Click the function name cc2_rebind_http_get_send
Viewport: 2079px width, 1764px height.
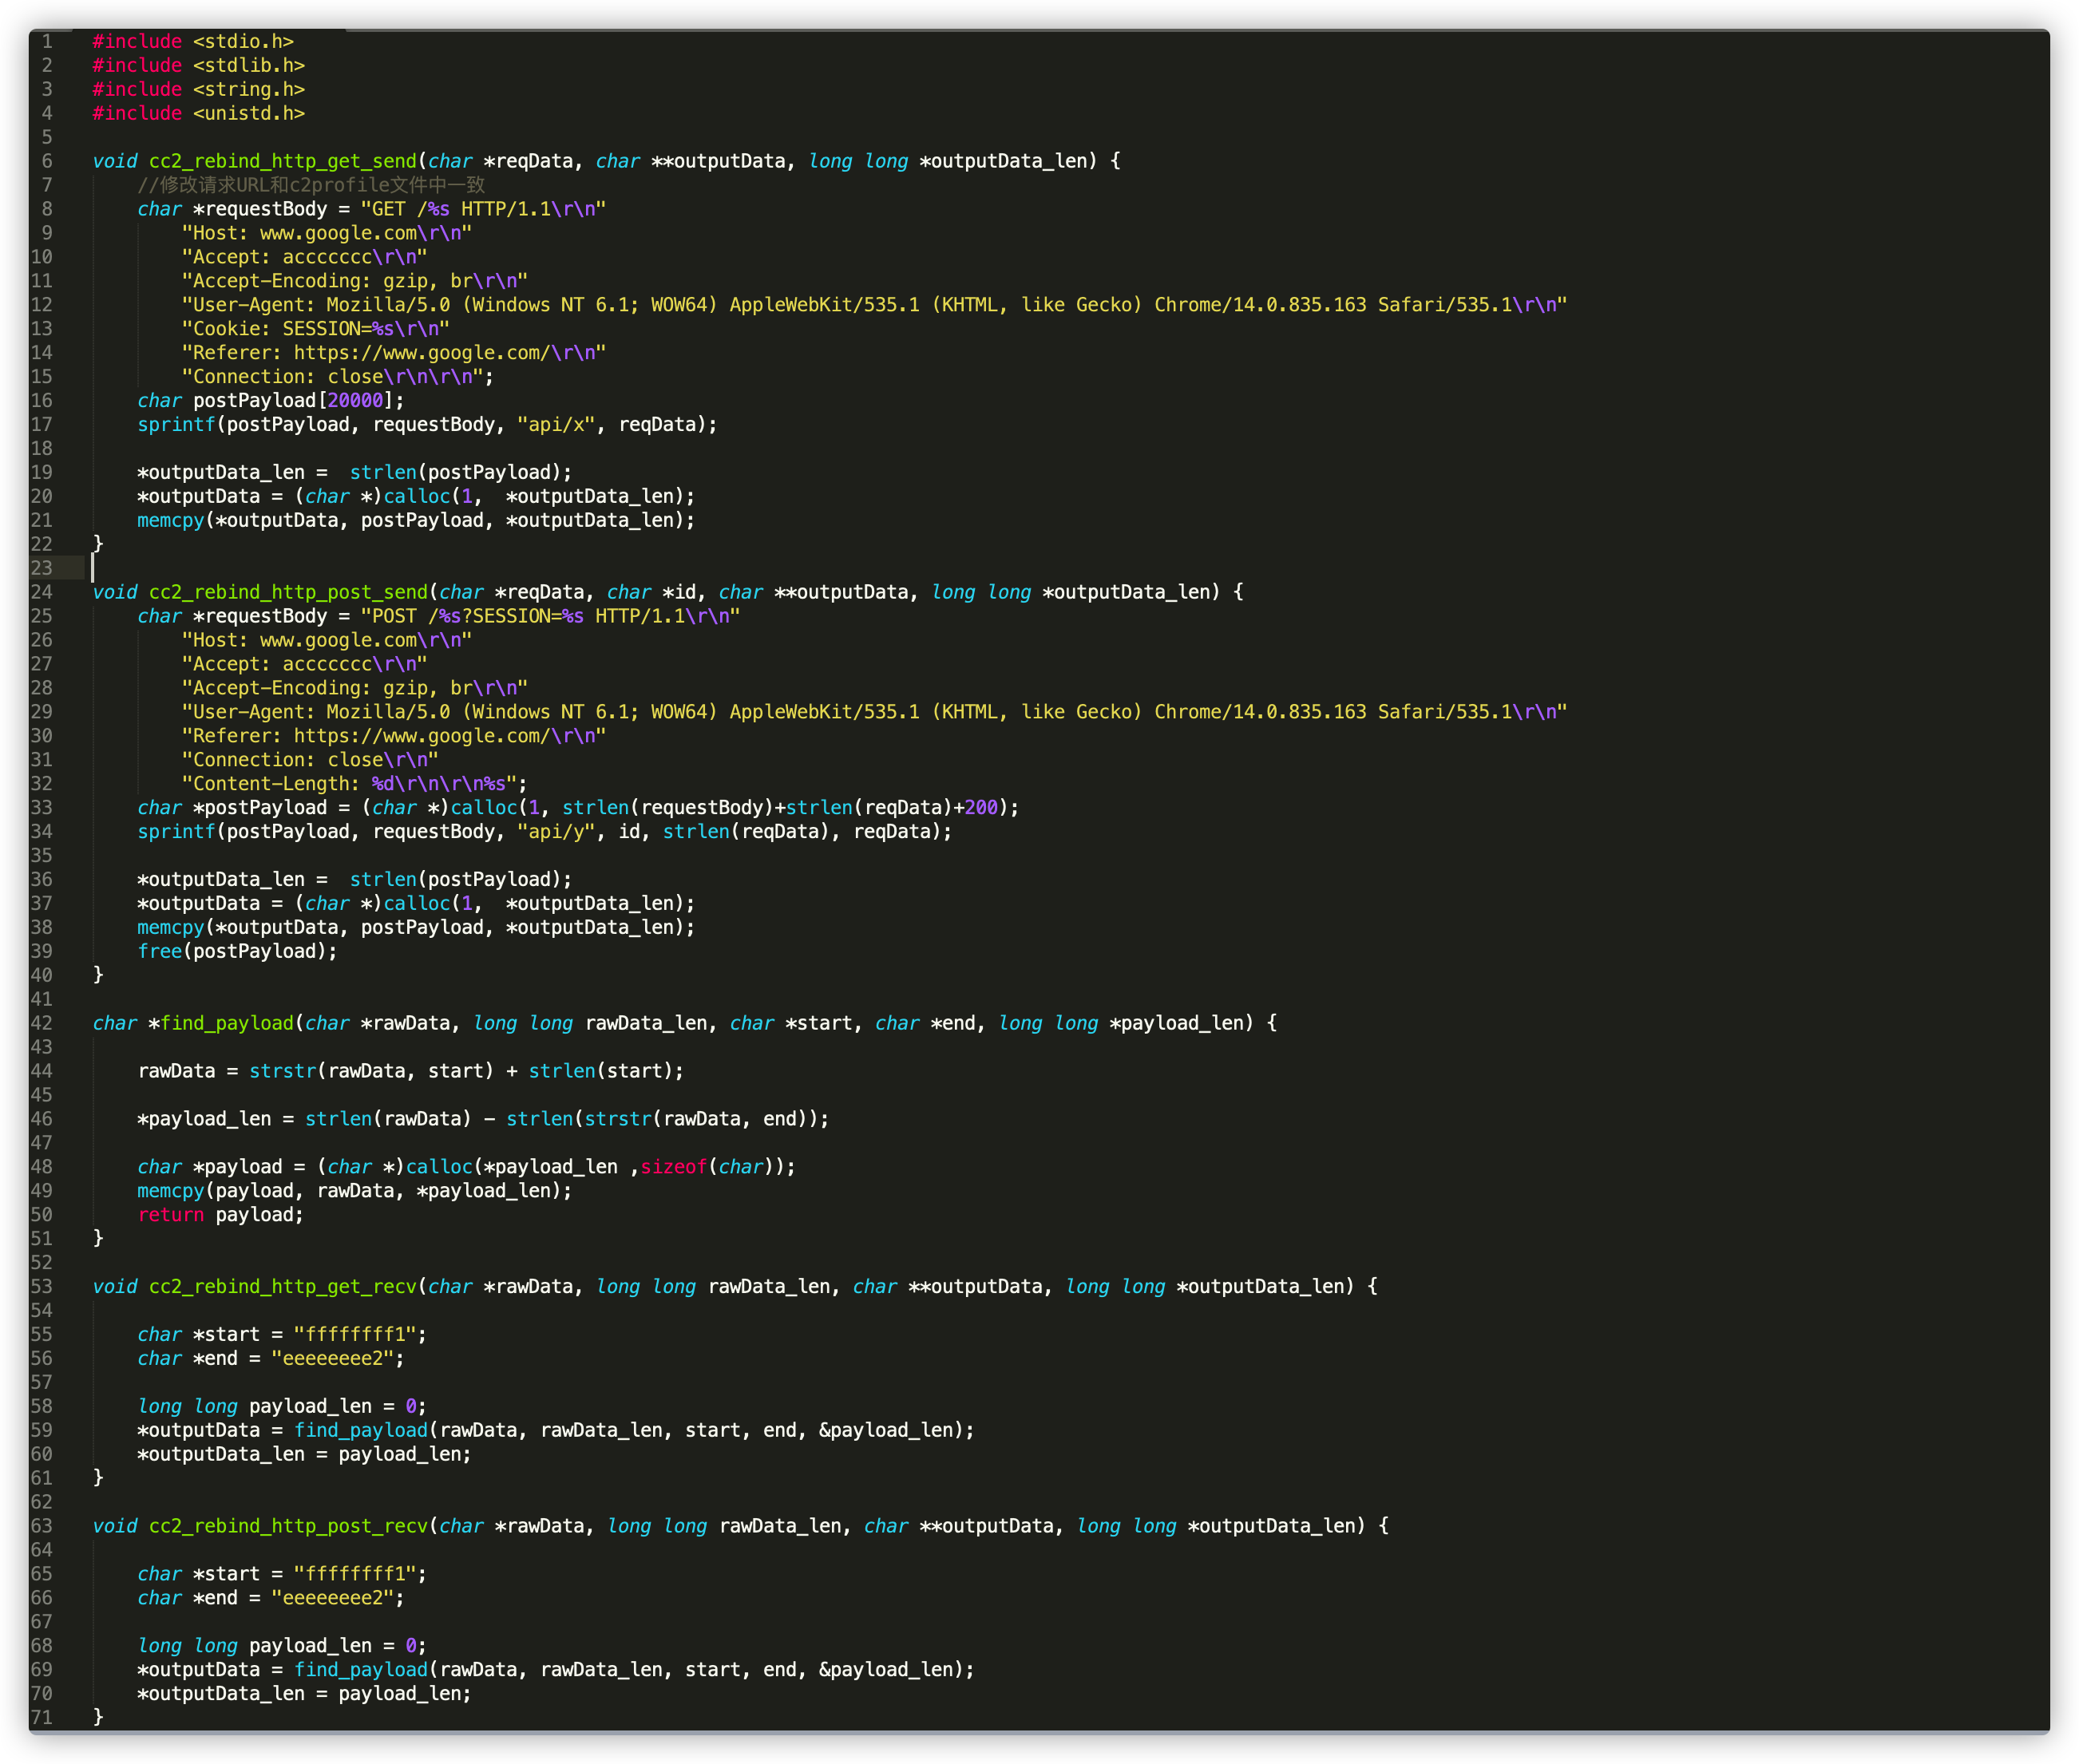click(282, 161)
